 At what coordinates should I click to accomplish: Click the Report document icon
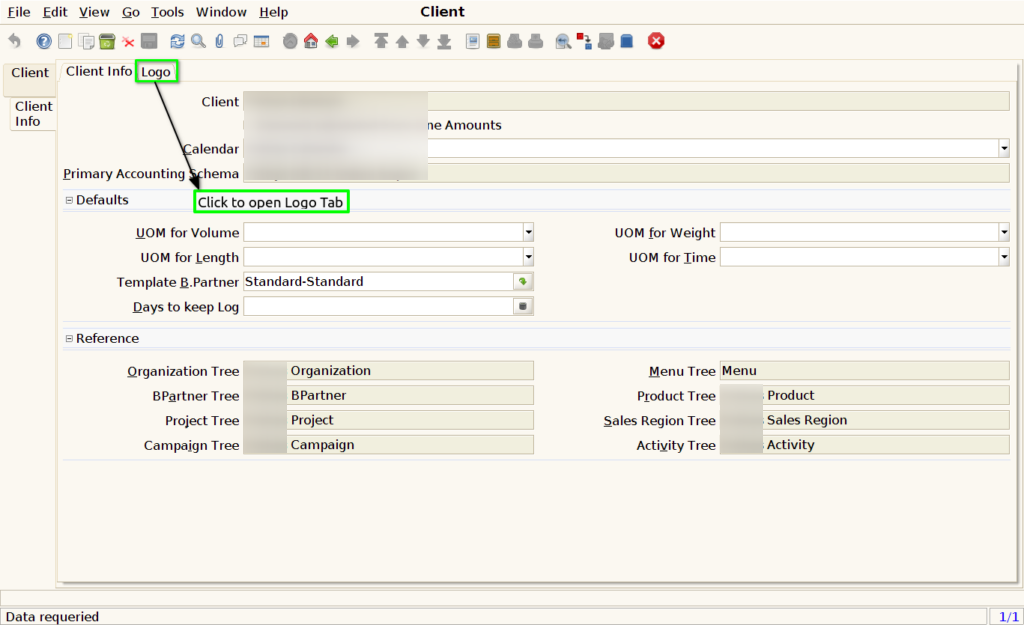pyautogui.click(x=473, y=41)
